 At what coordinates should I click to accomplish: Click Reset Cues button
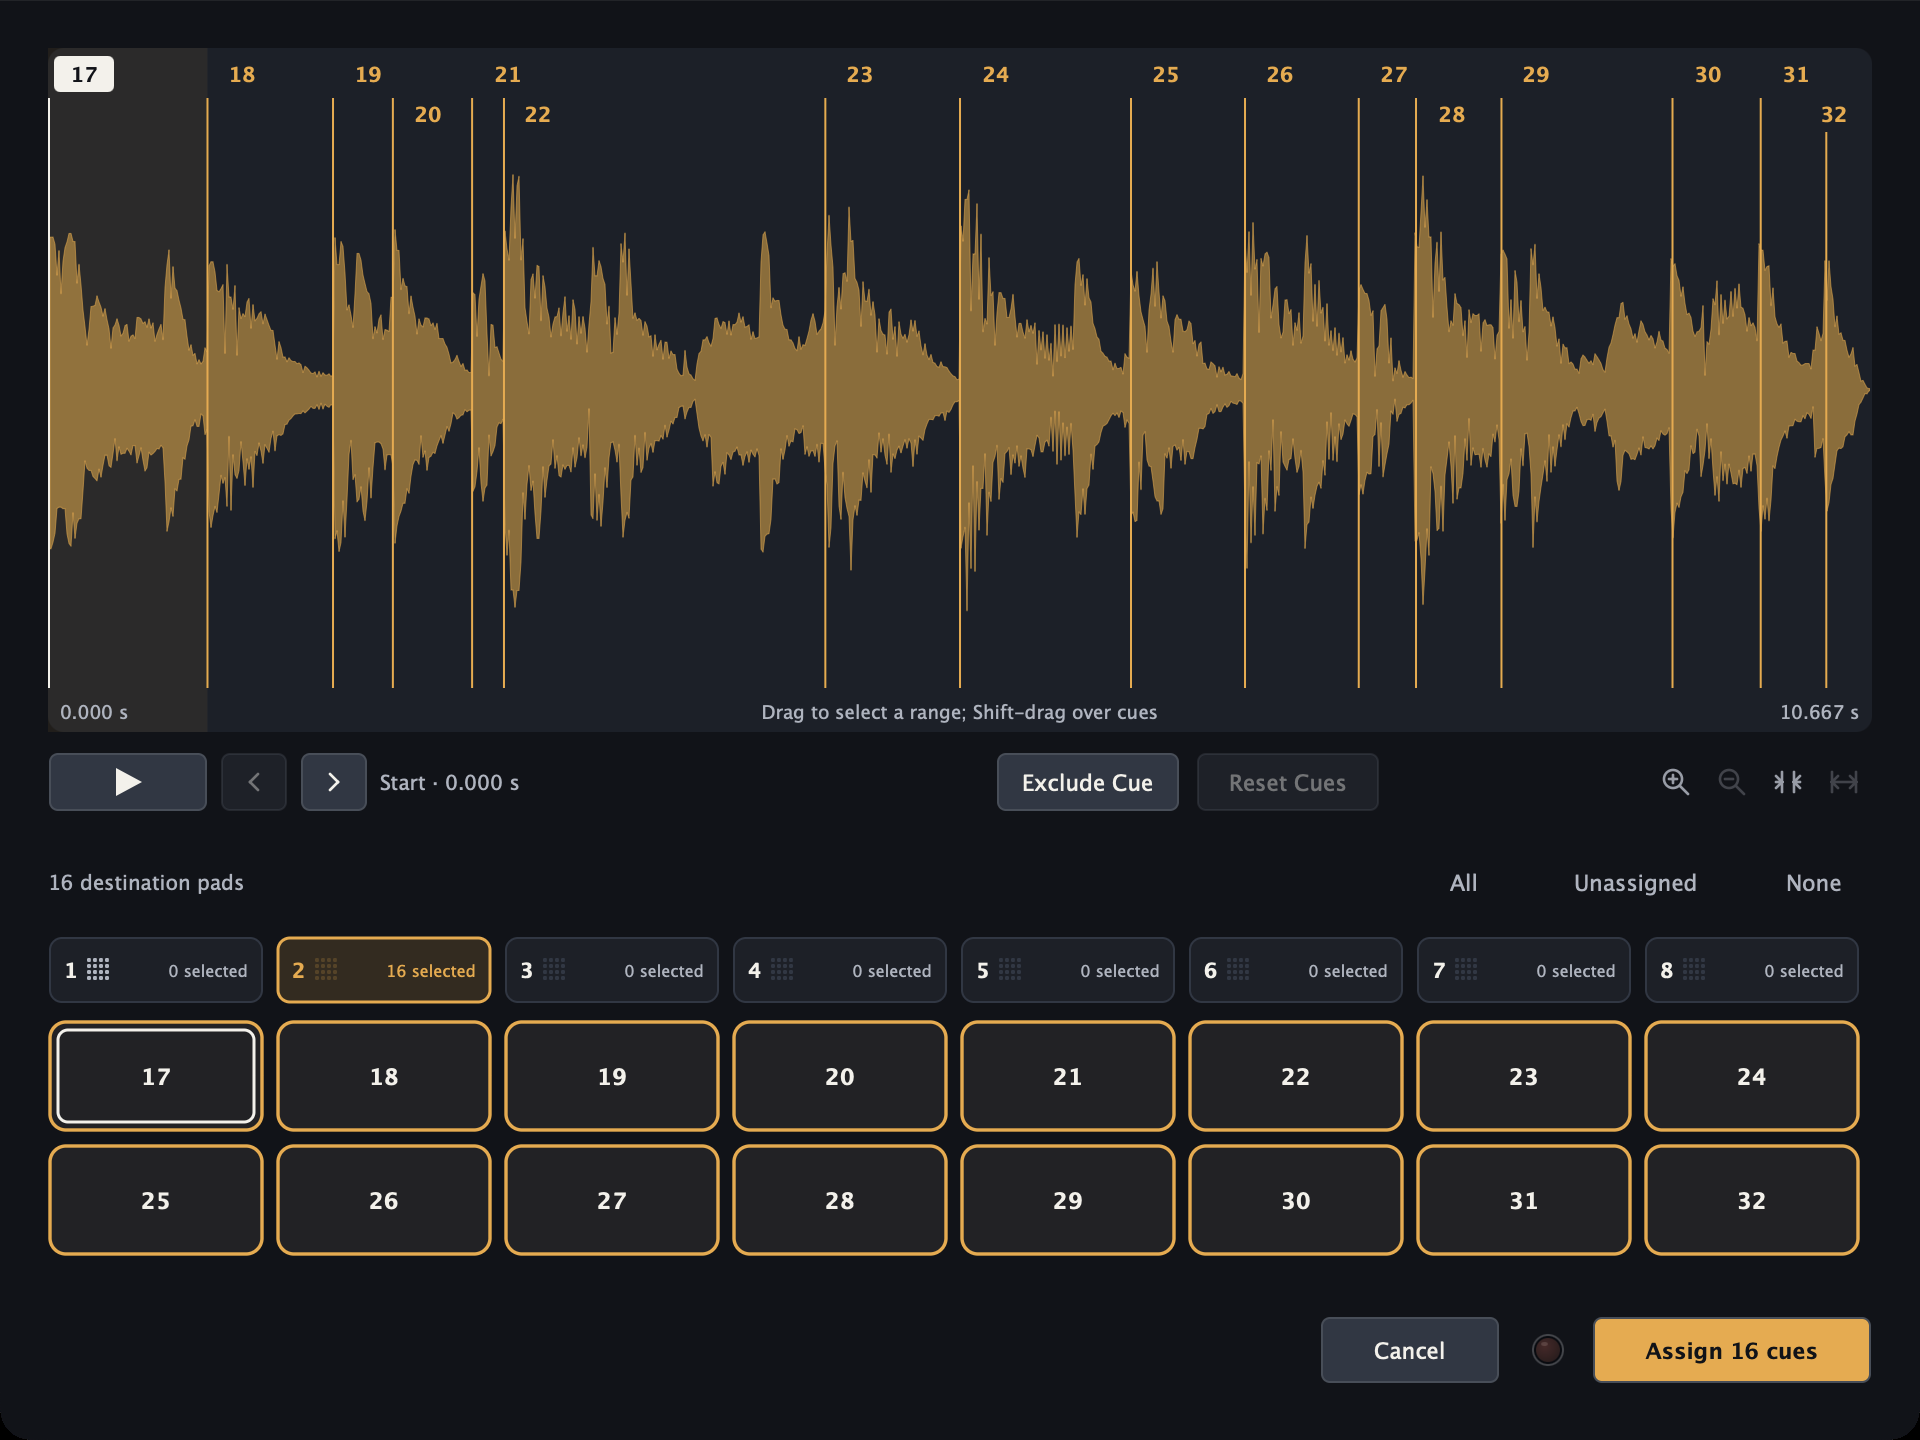(x=1288, y=782)
